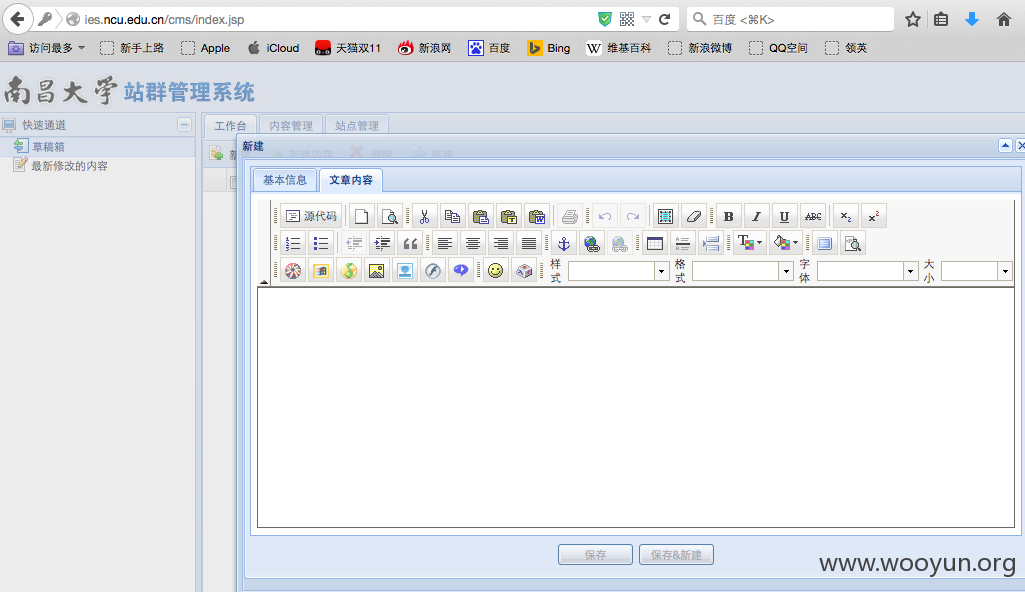Center align text
Viewport: 1025px width, 592px height.
[x=473, y=244]
